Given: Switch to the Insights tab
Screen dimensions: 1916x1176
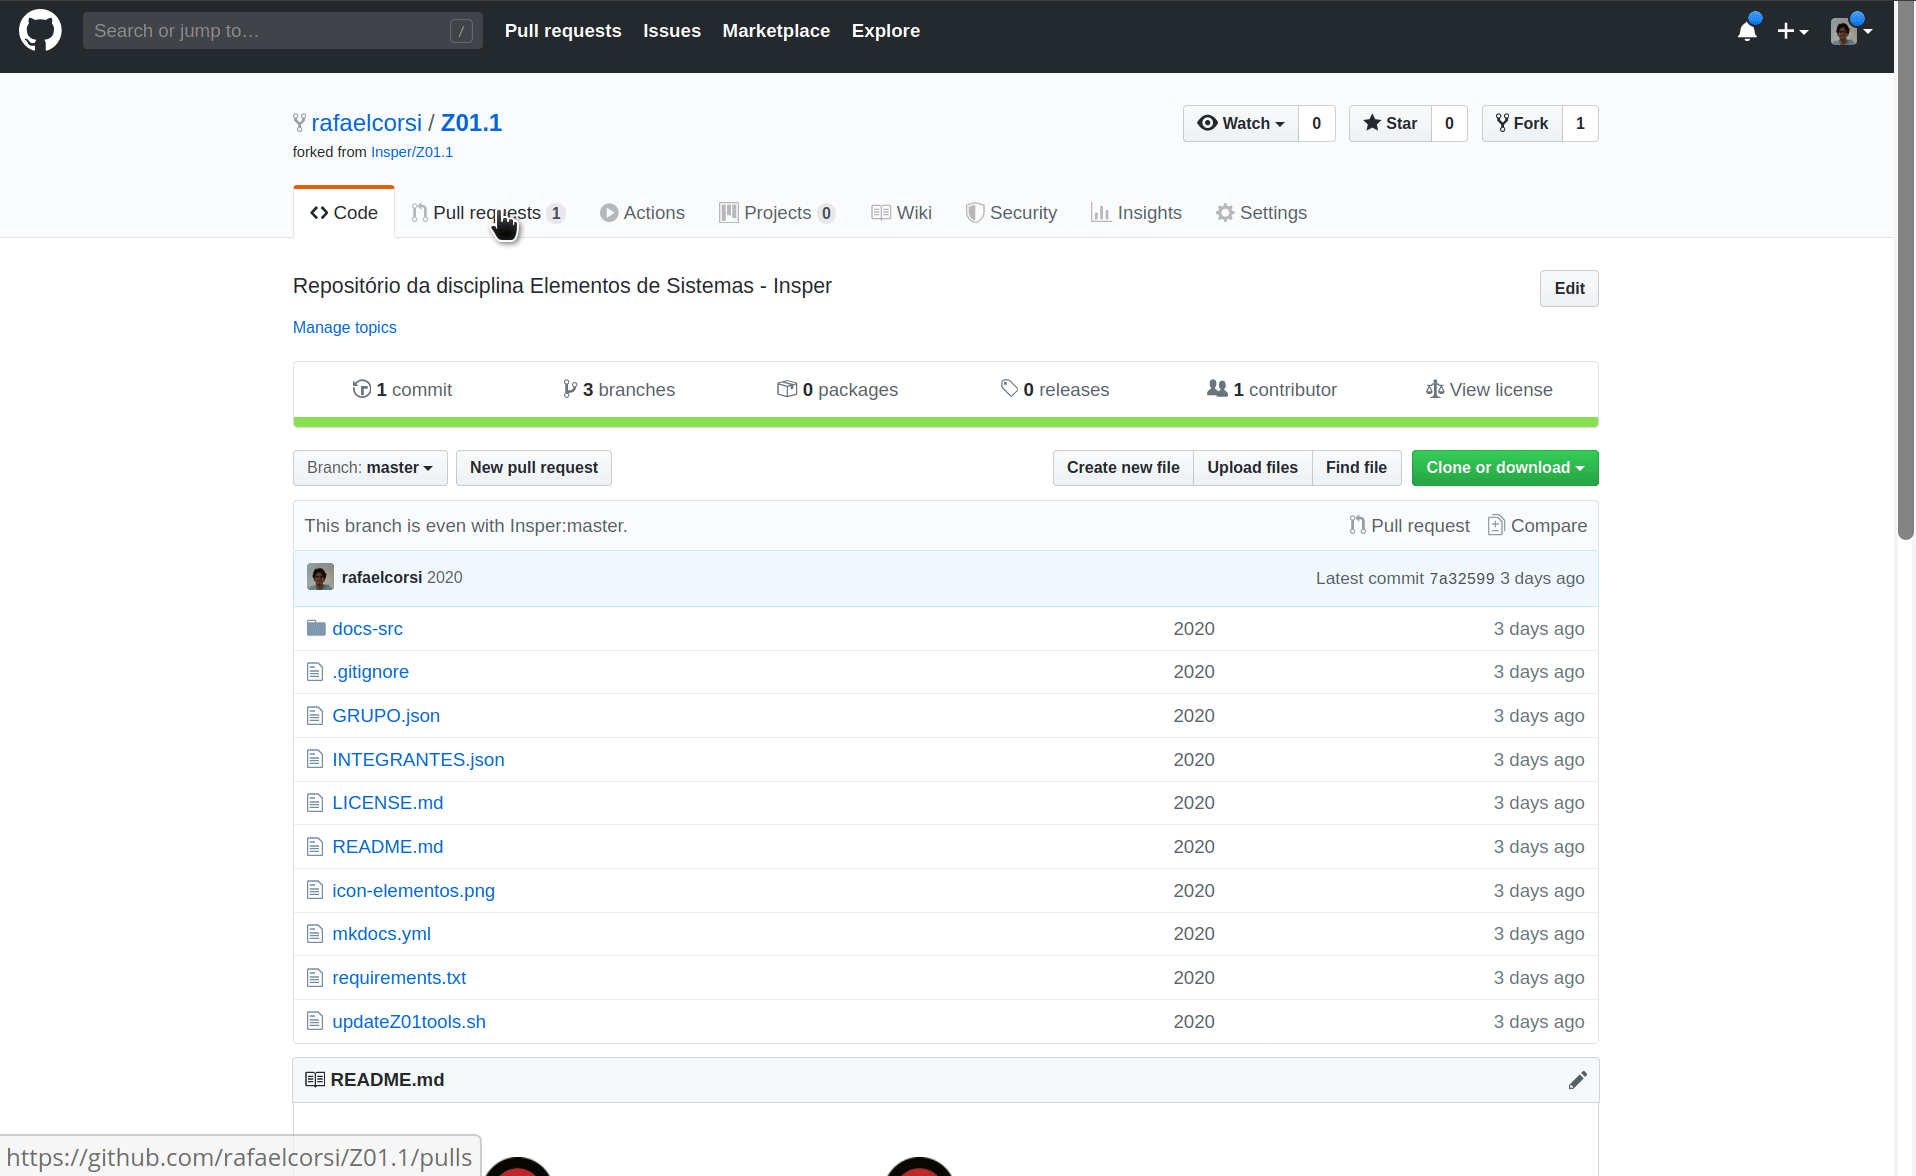Looking at the screenshot, I should click(1136, 212).
